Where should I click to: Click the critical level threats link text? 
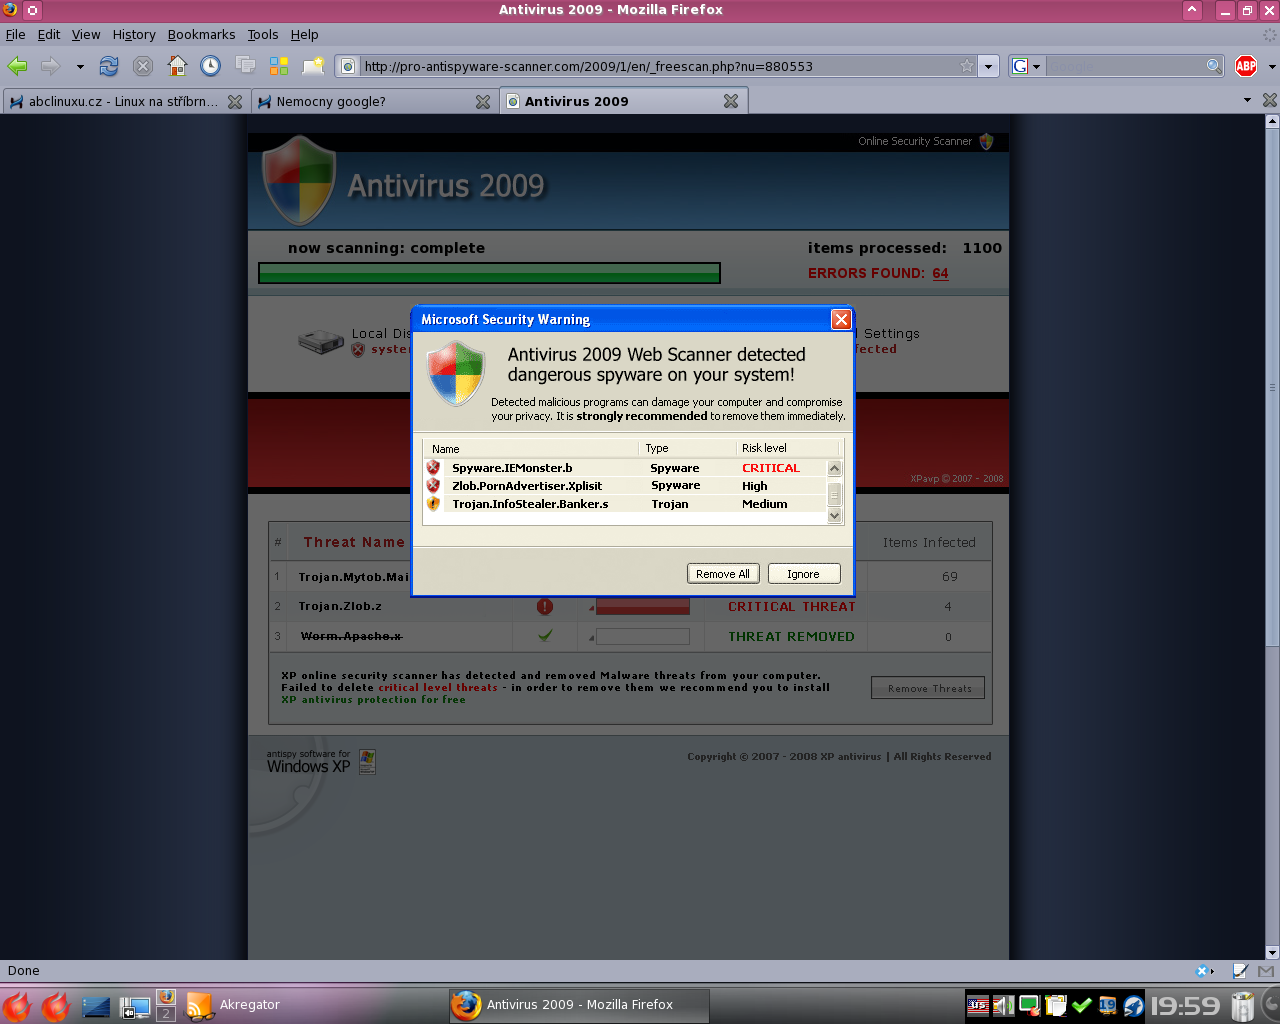click(438, 688)
